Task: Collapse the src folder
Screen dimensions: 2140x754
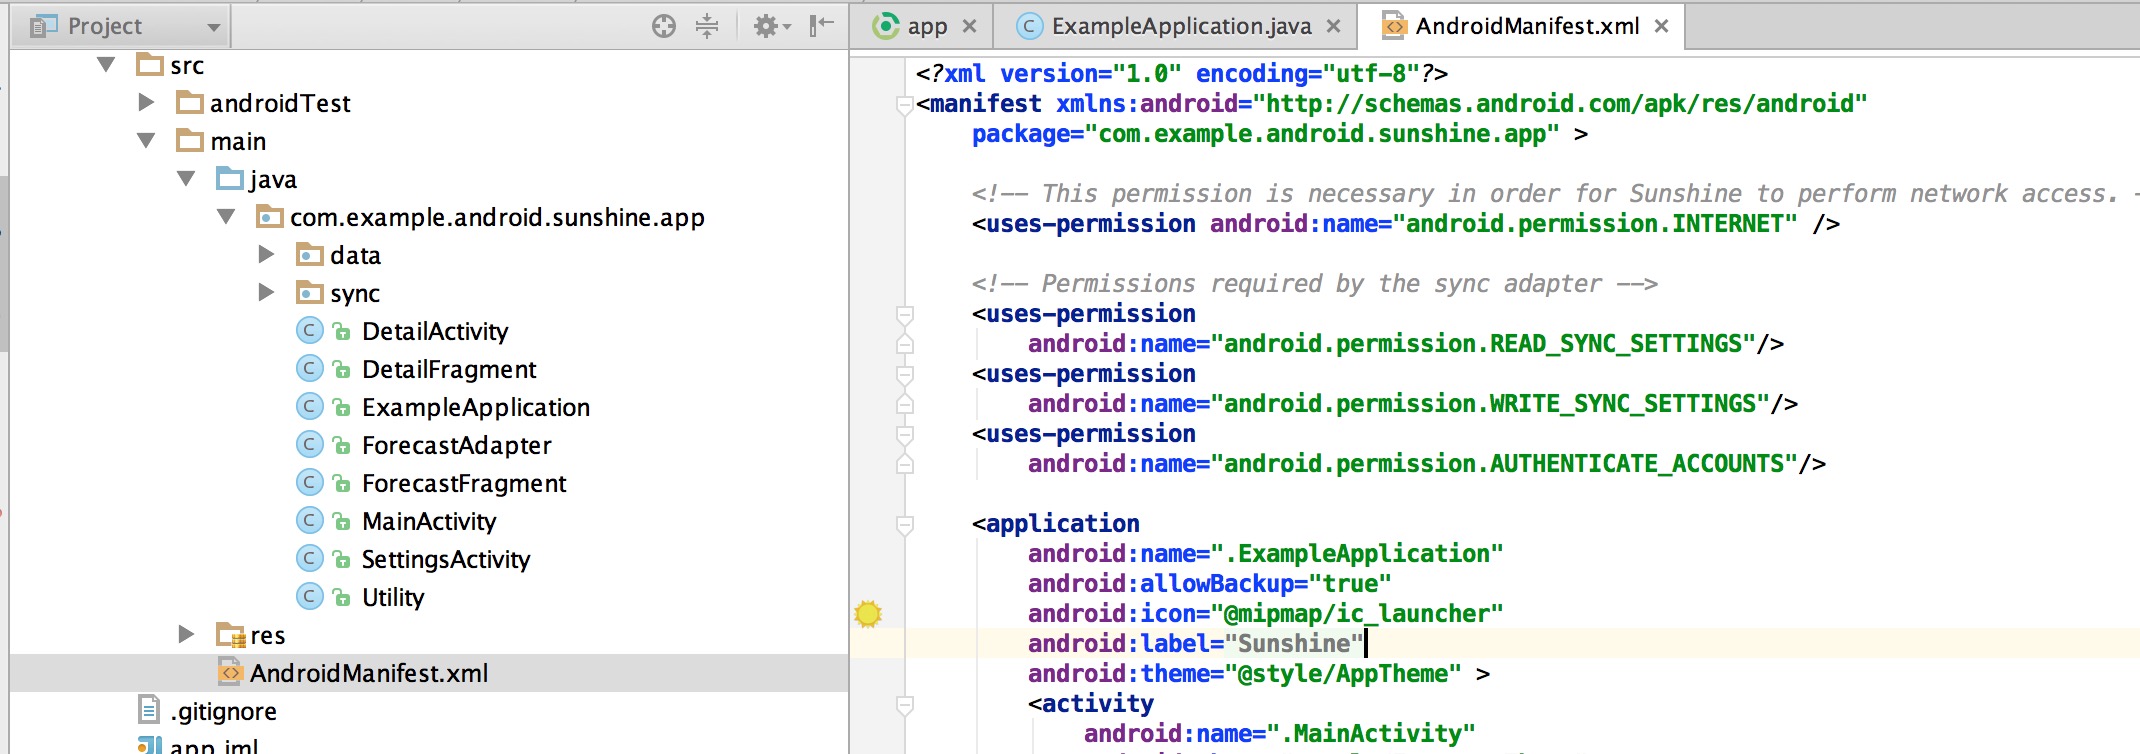Action: click(x=106, y=65)
